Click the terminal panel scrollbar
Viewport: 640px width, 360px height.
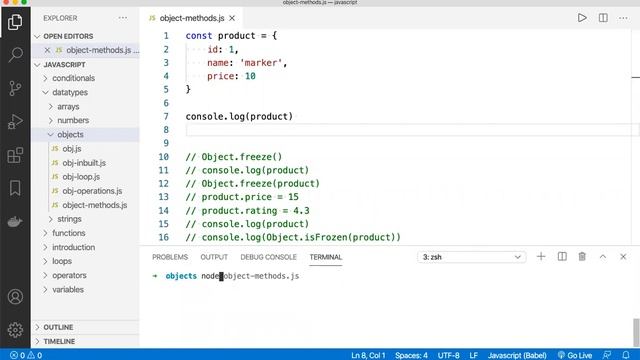[636, 332]
